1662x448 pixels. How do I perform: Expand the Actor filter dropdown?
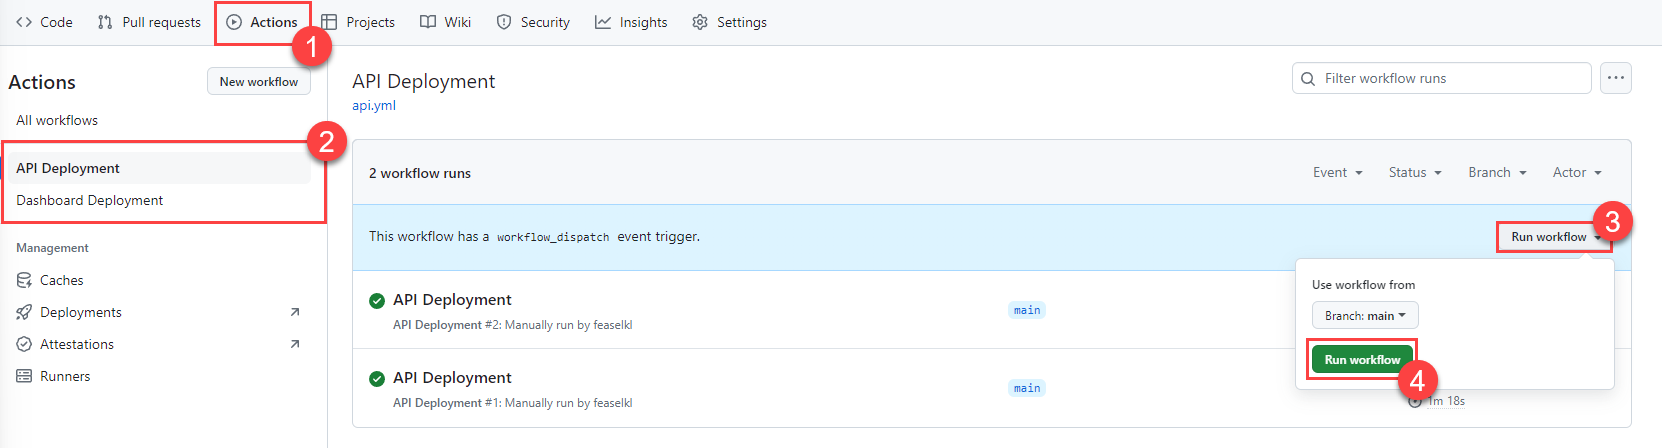[x=1576, y=172]
